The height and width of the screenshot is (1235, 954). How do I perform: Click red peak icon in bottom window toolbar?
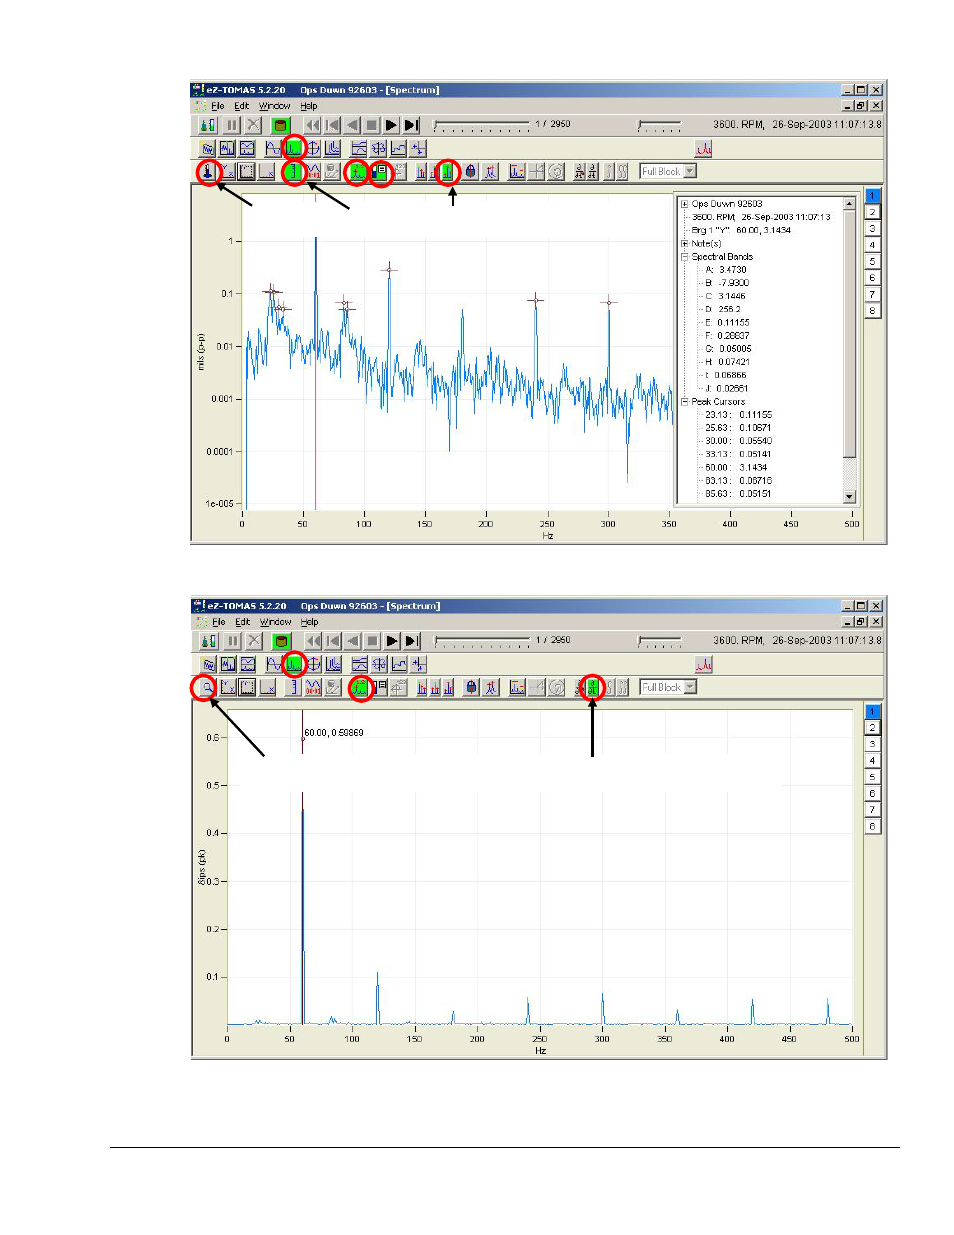pyautogui.click(x=704, y=664)
